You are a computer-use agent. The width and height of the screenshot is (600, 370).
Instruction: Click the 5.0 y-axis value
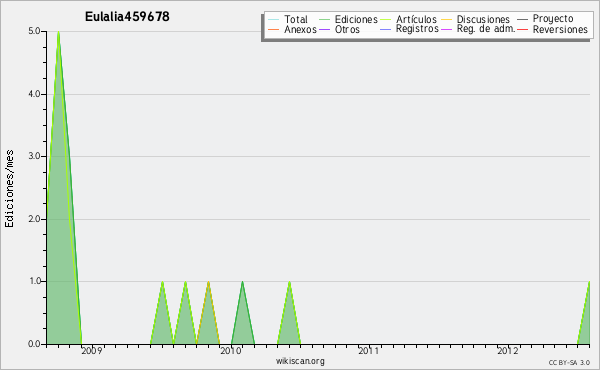coord(34,31)
